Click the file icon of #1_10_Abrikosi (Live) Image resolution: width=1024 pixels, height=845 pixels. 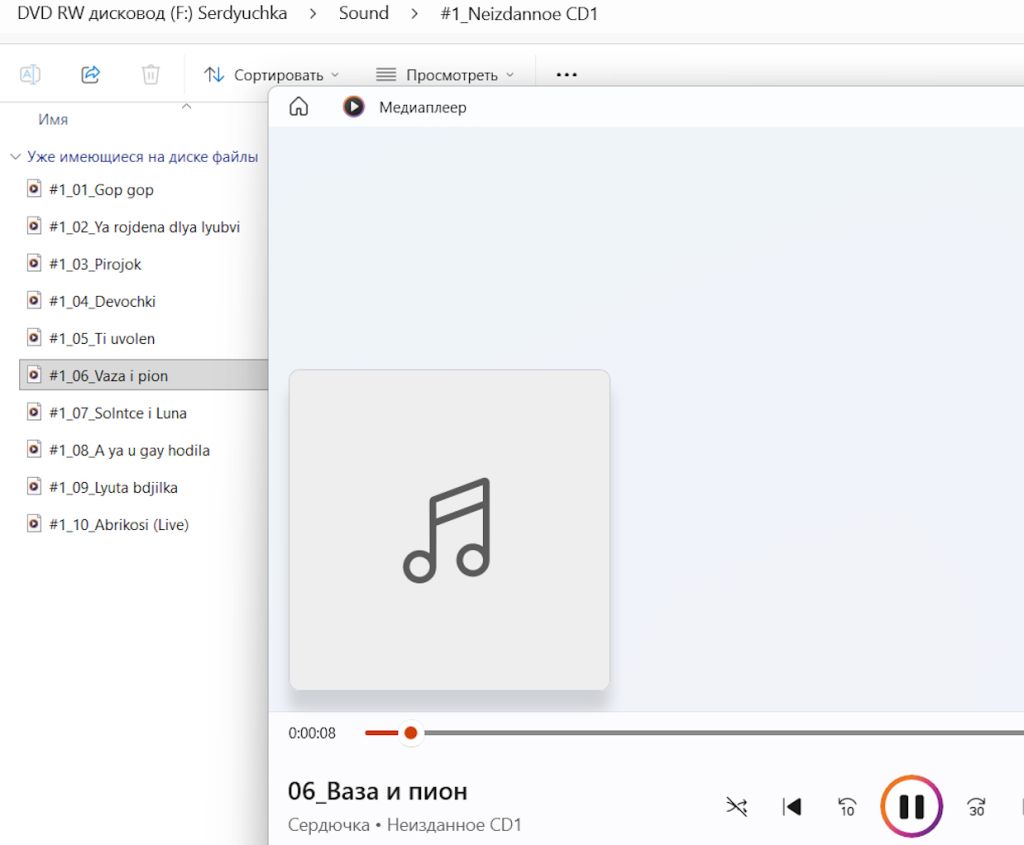[x=34, y=524]
